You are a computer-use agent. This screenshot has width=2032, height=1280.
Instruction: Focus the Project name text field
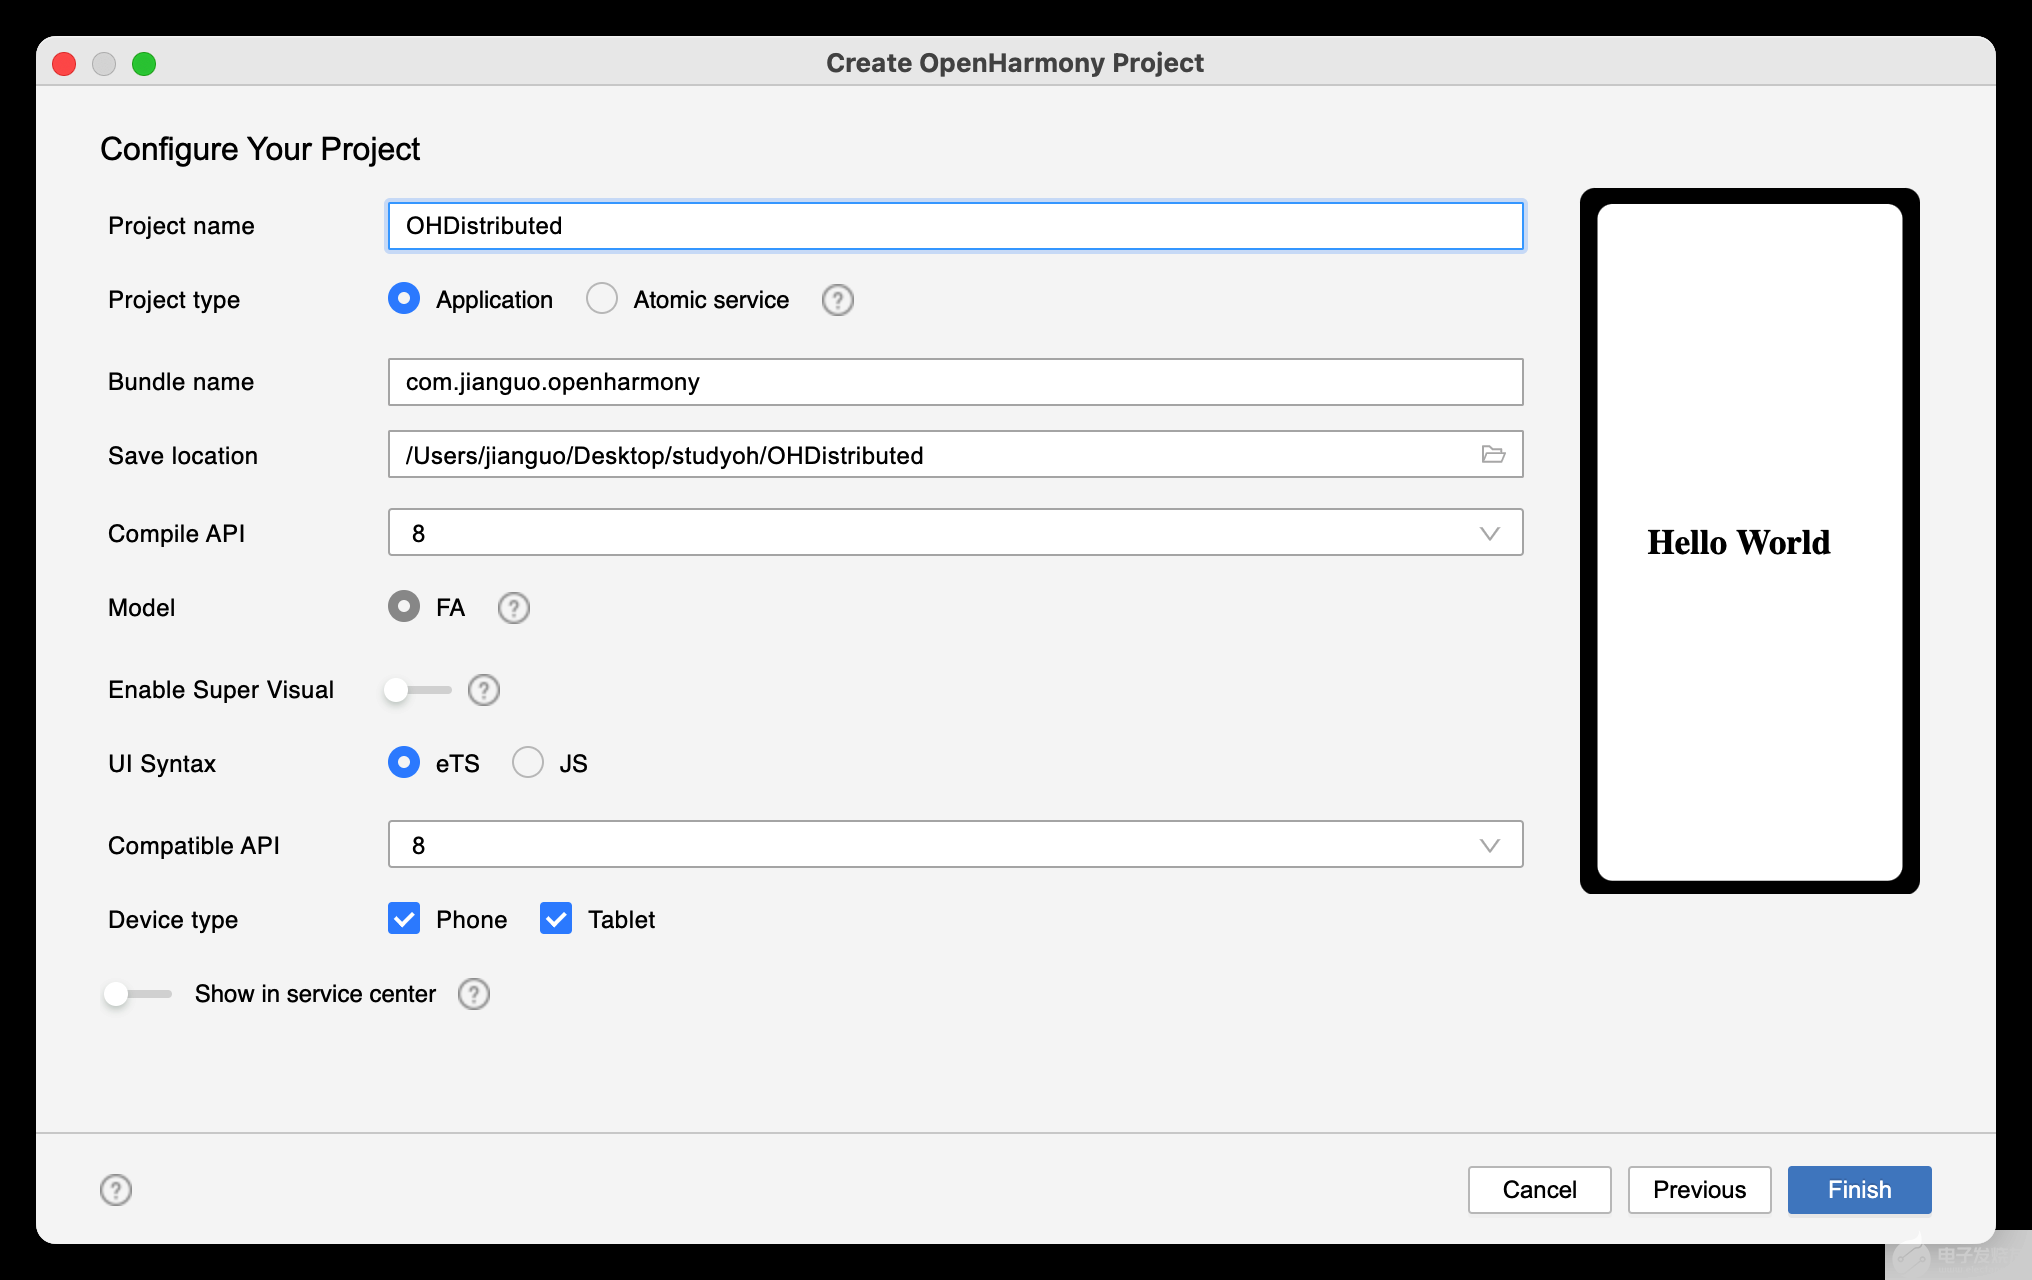(955, 226)
